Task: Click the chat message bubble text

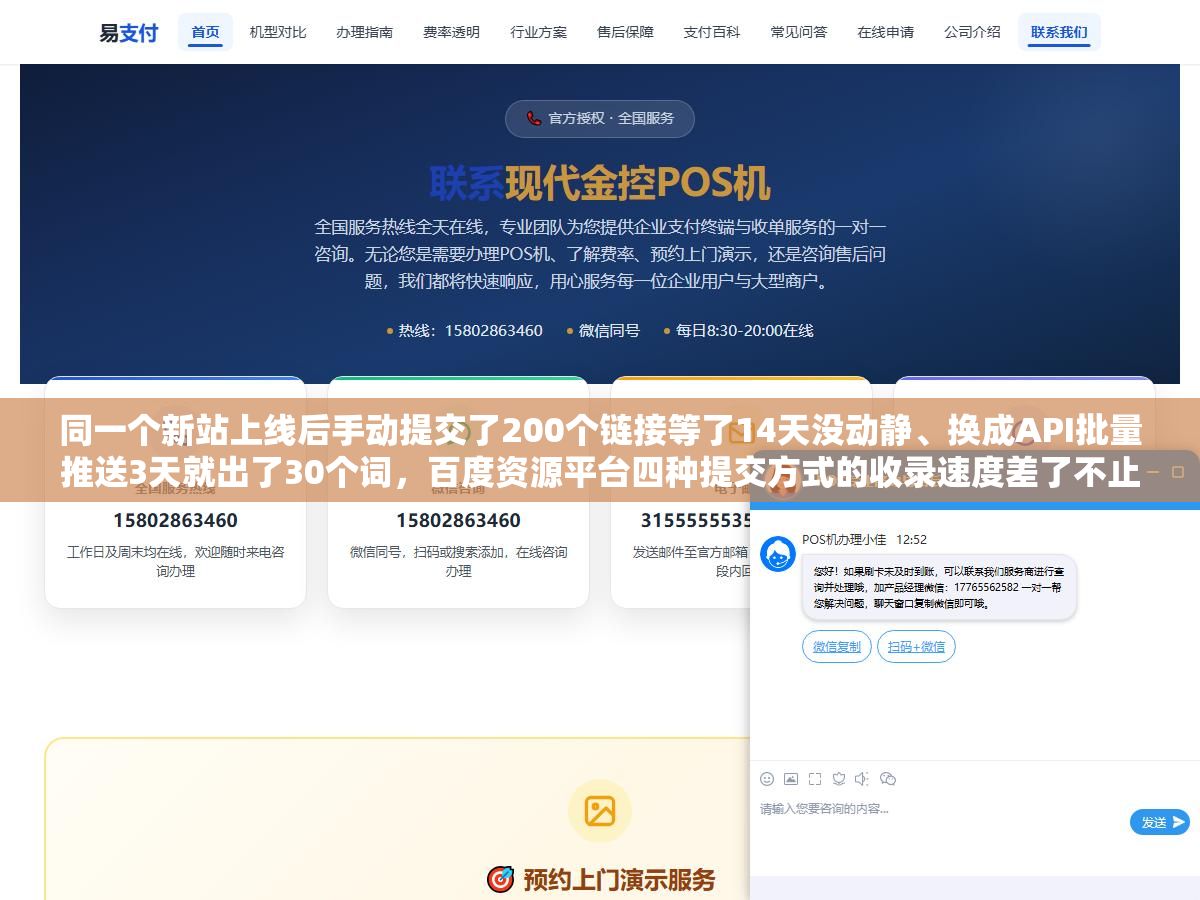Action: 939,587
